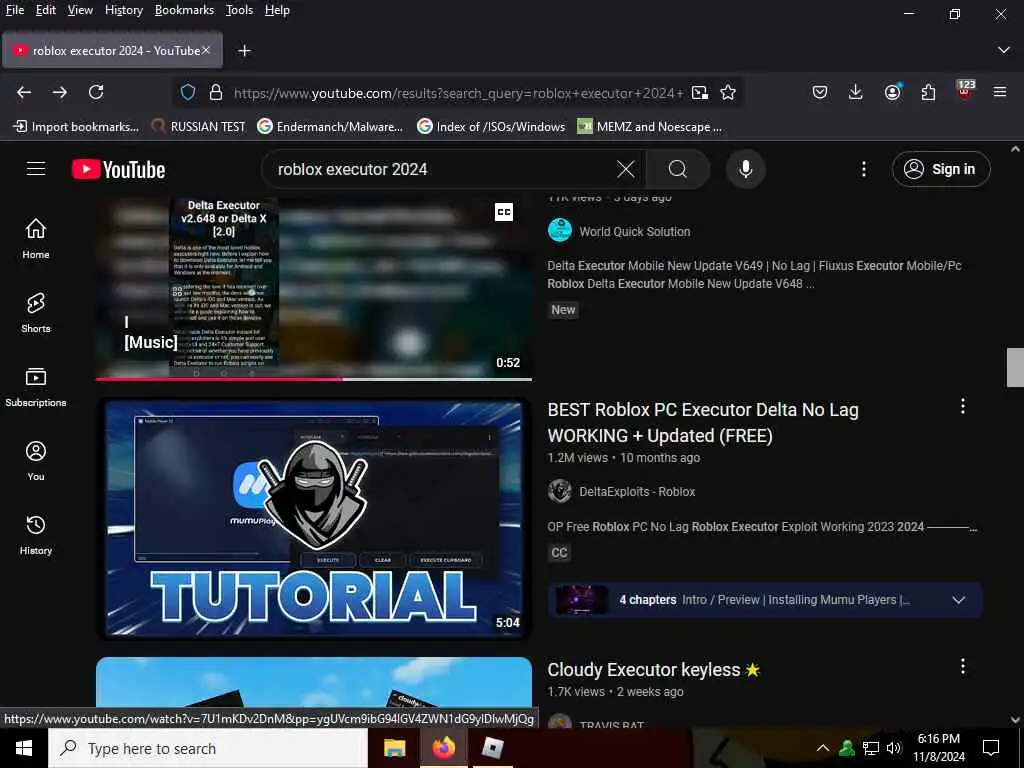The image size is (1024, 768).
Task: Open the extensions puzzle icon
Action: (x=928, y=92)
